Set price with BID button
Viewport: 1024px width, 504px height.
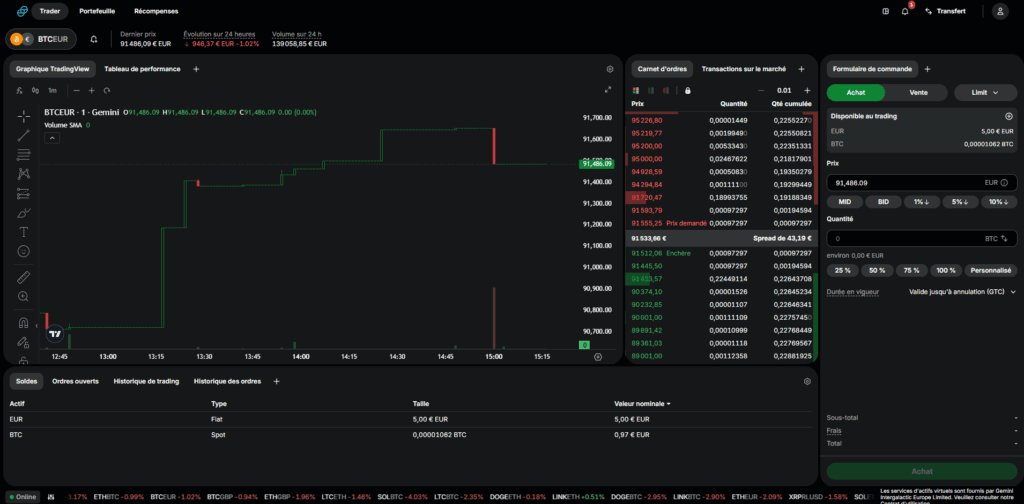tap(883, 202)
